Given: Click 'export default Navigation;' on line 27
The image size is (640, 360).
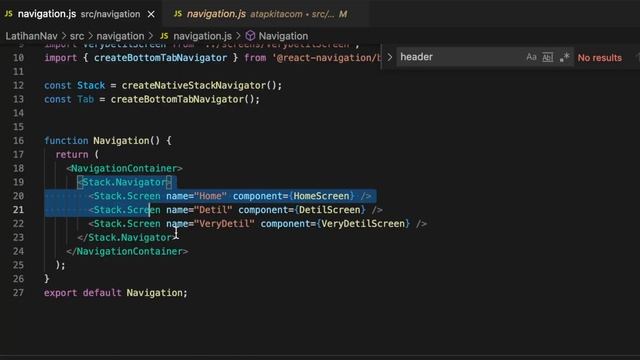Looking at the screenshot, I should point(116,293).
